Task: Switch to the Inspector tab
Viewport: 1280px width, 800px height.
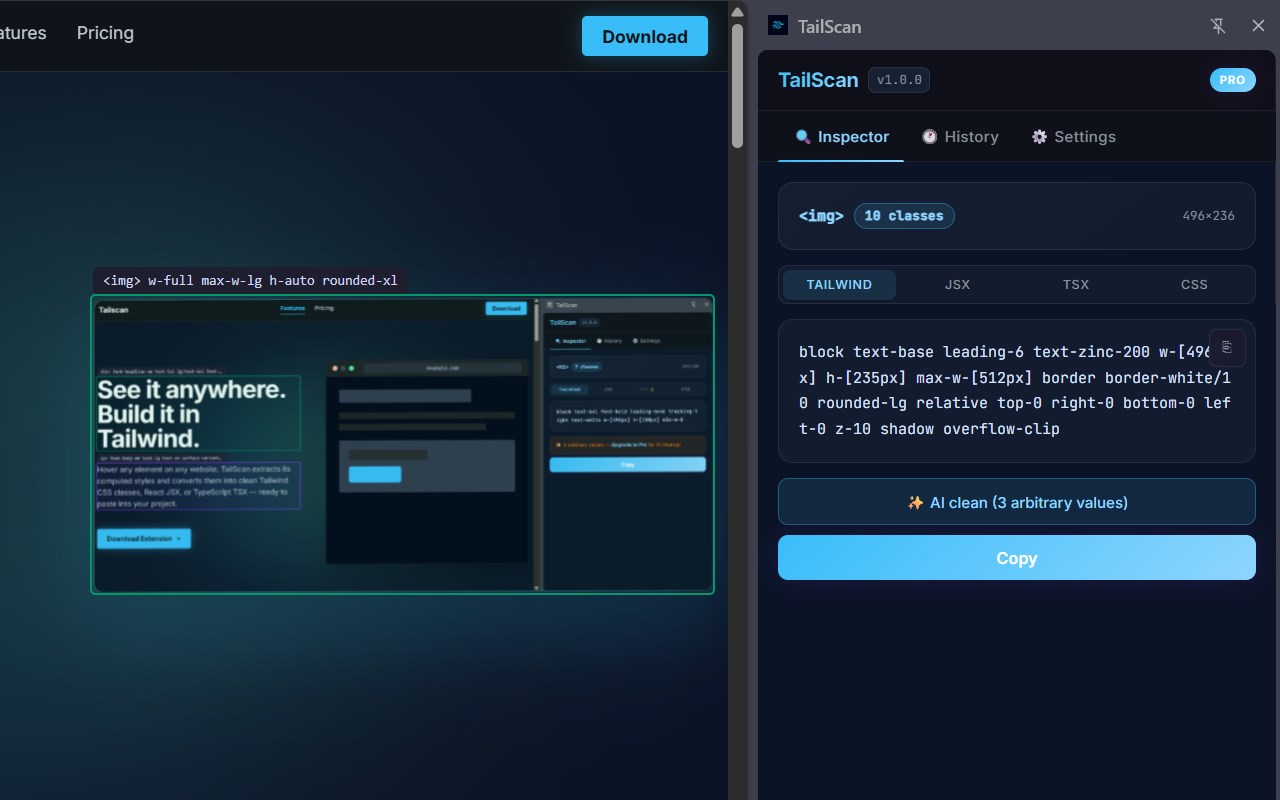Action: pyautogui.click(x=841, y=137)
